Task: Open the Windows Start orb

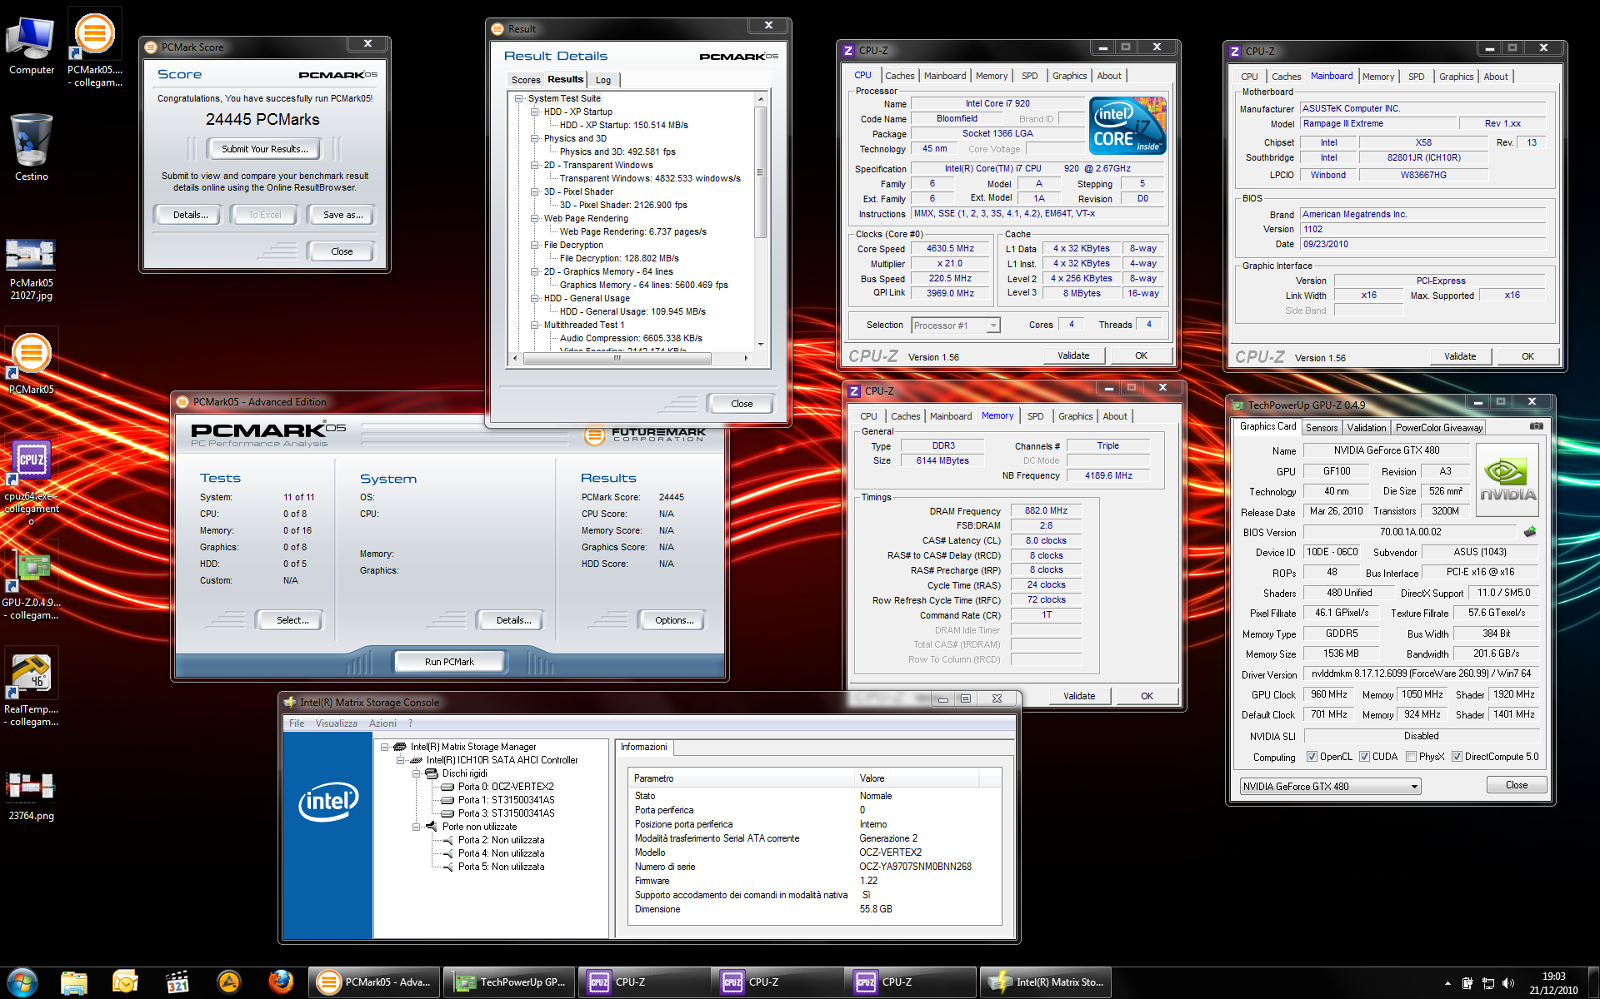Action: (x=22, y=982)
